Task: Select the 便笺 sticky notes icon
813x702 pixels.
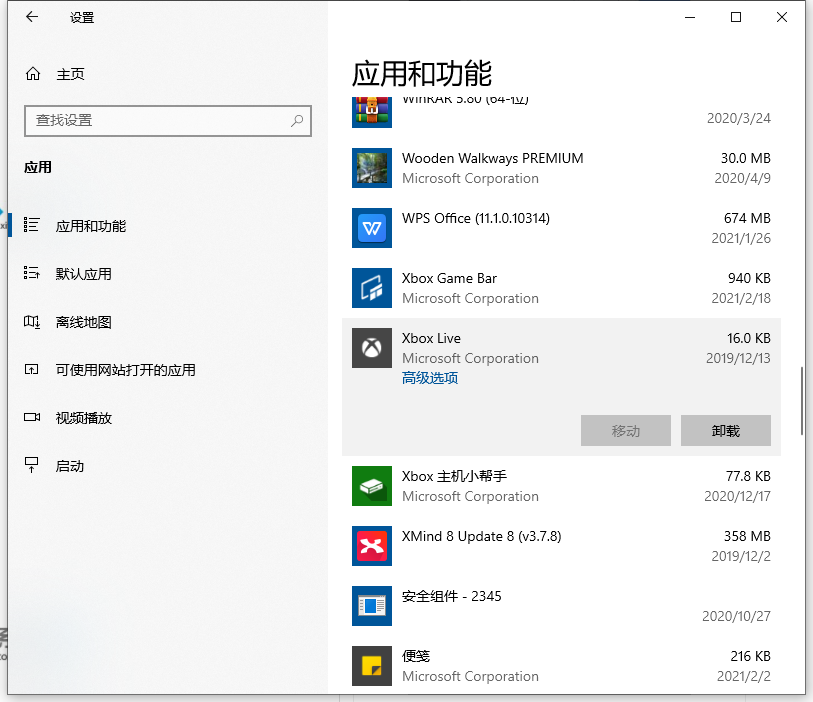Action: tap(372, 666)
